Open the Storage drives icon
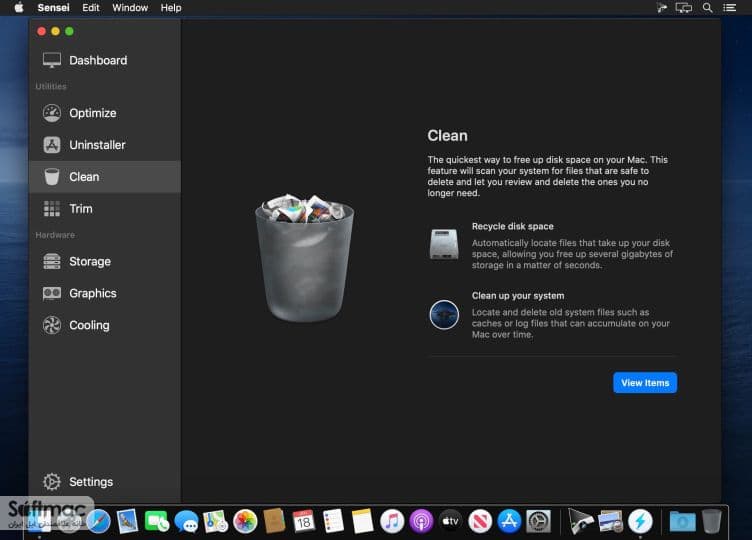The width and height of the screenshot is (752, 540). click(52, 261)
